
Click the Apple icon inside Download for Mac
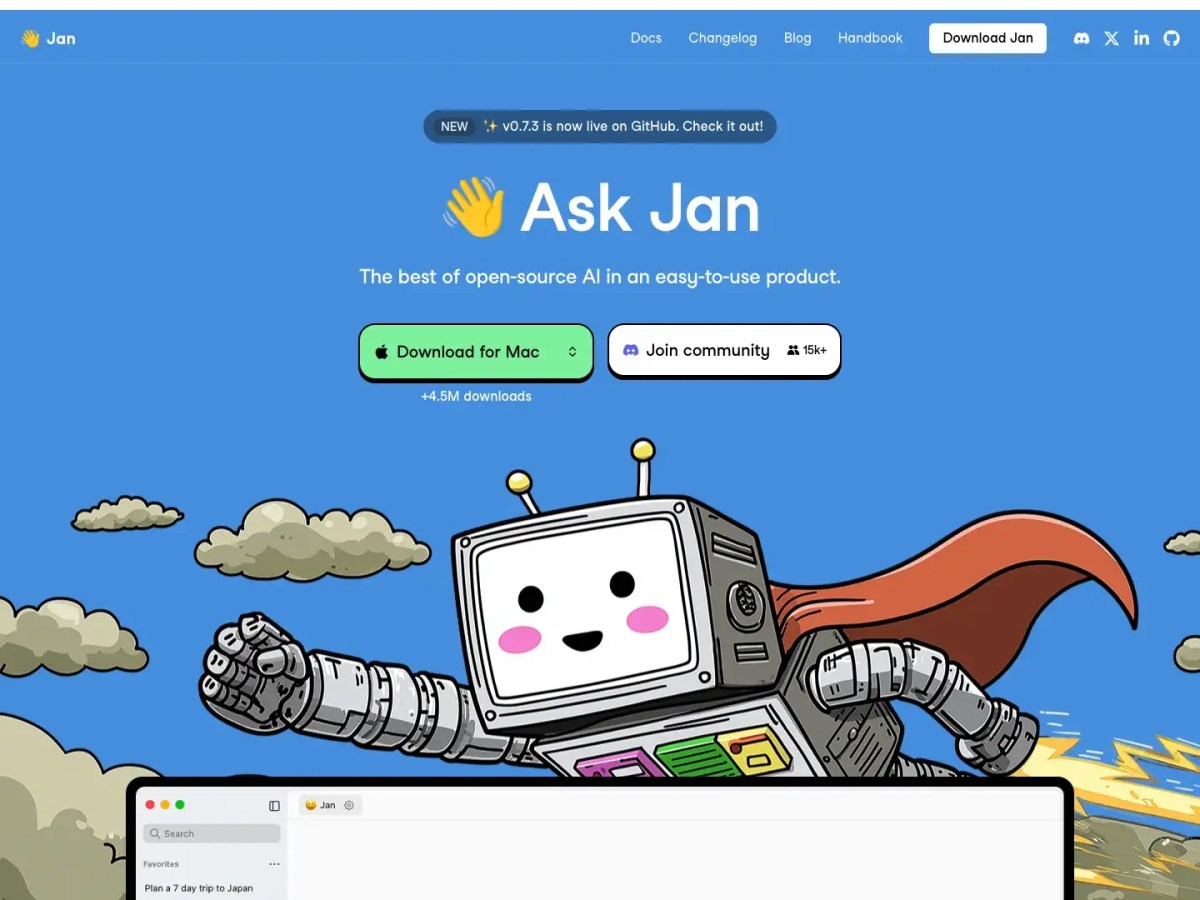[x=381, y=351]
